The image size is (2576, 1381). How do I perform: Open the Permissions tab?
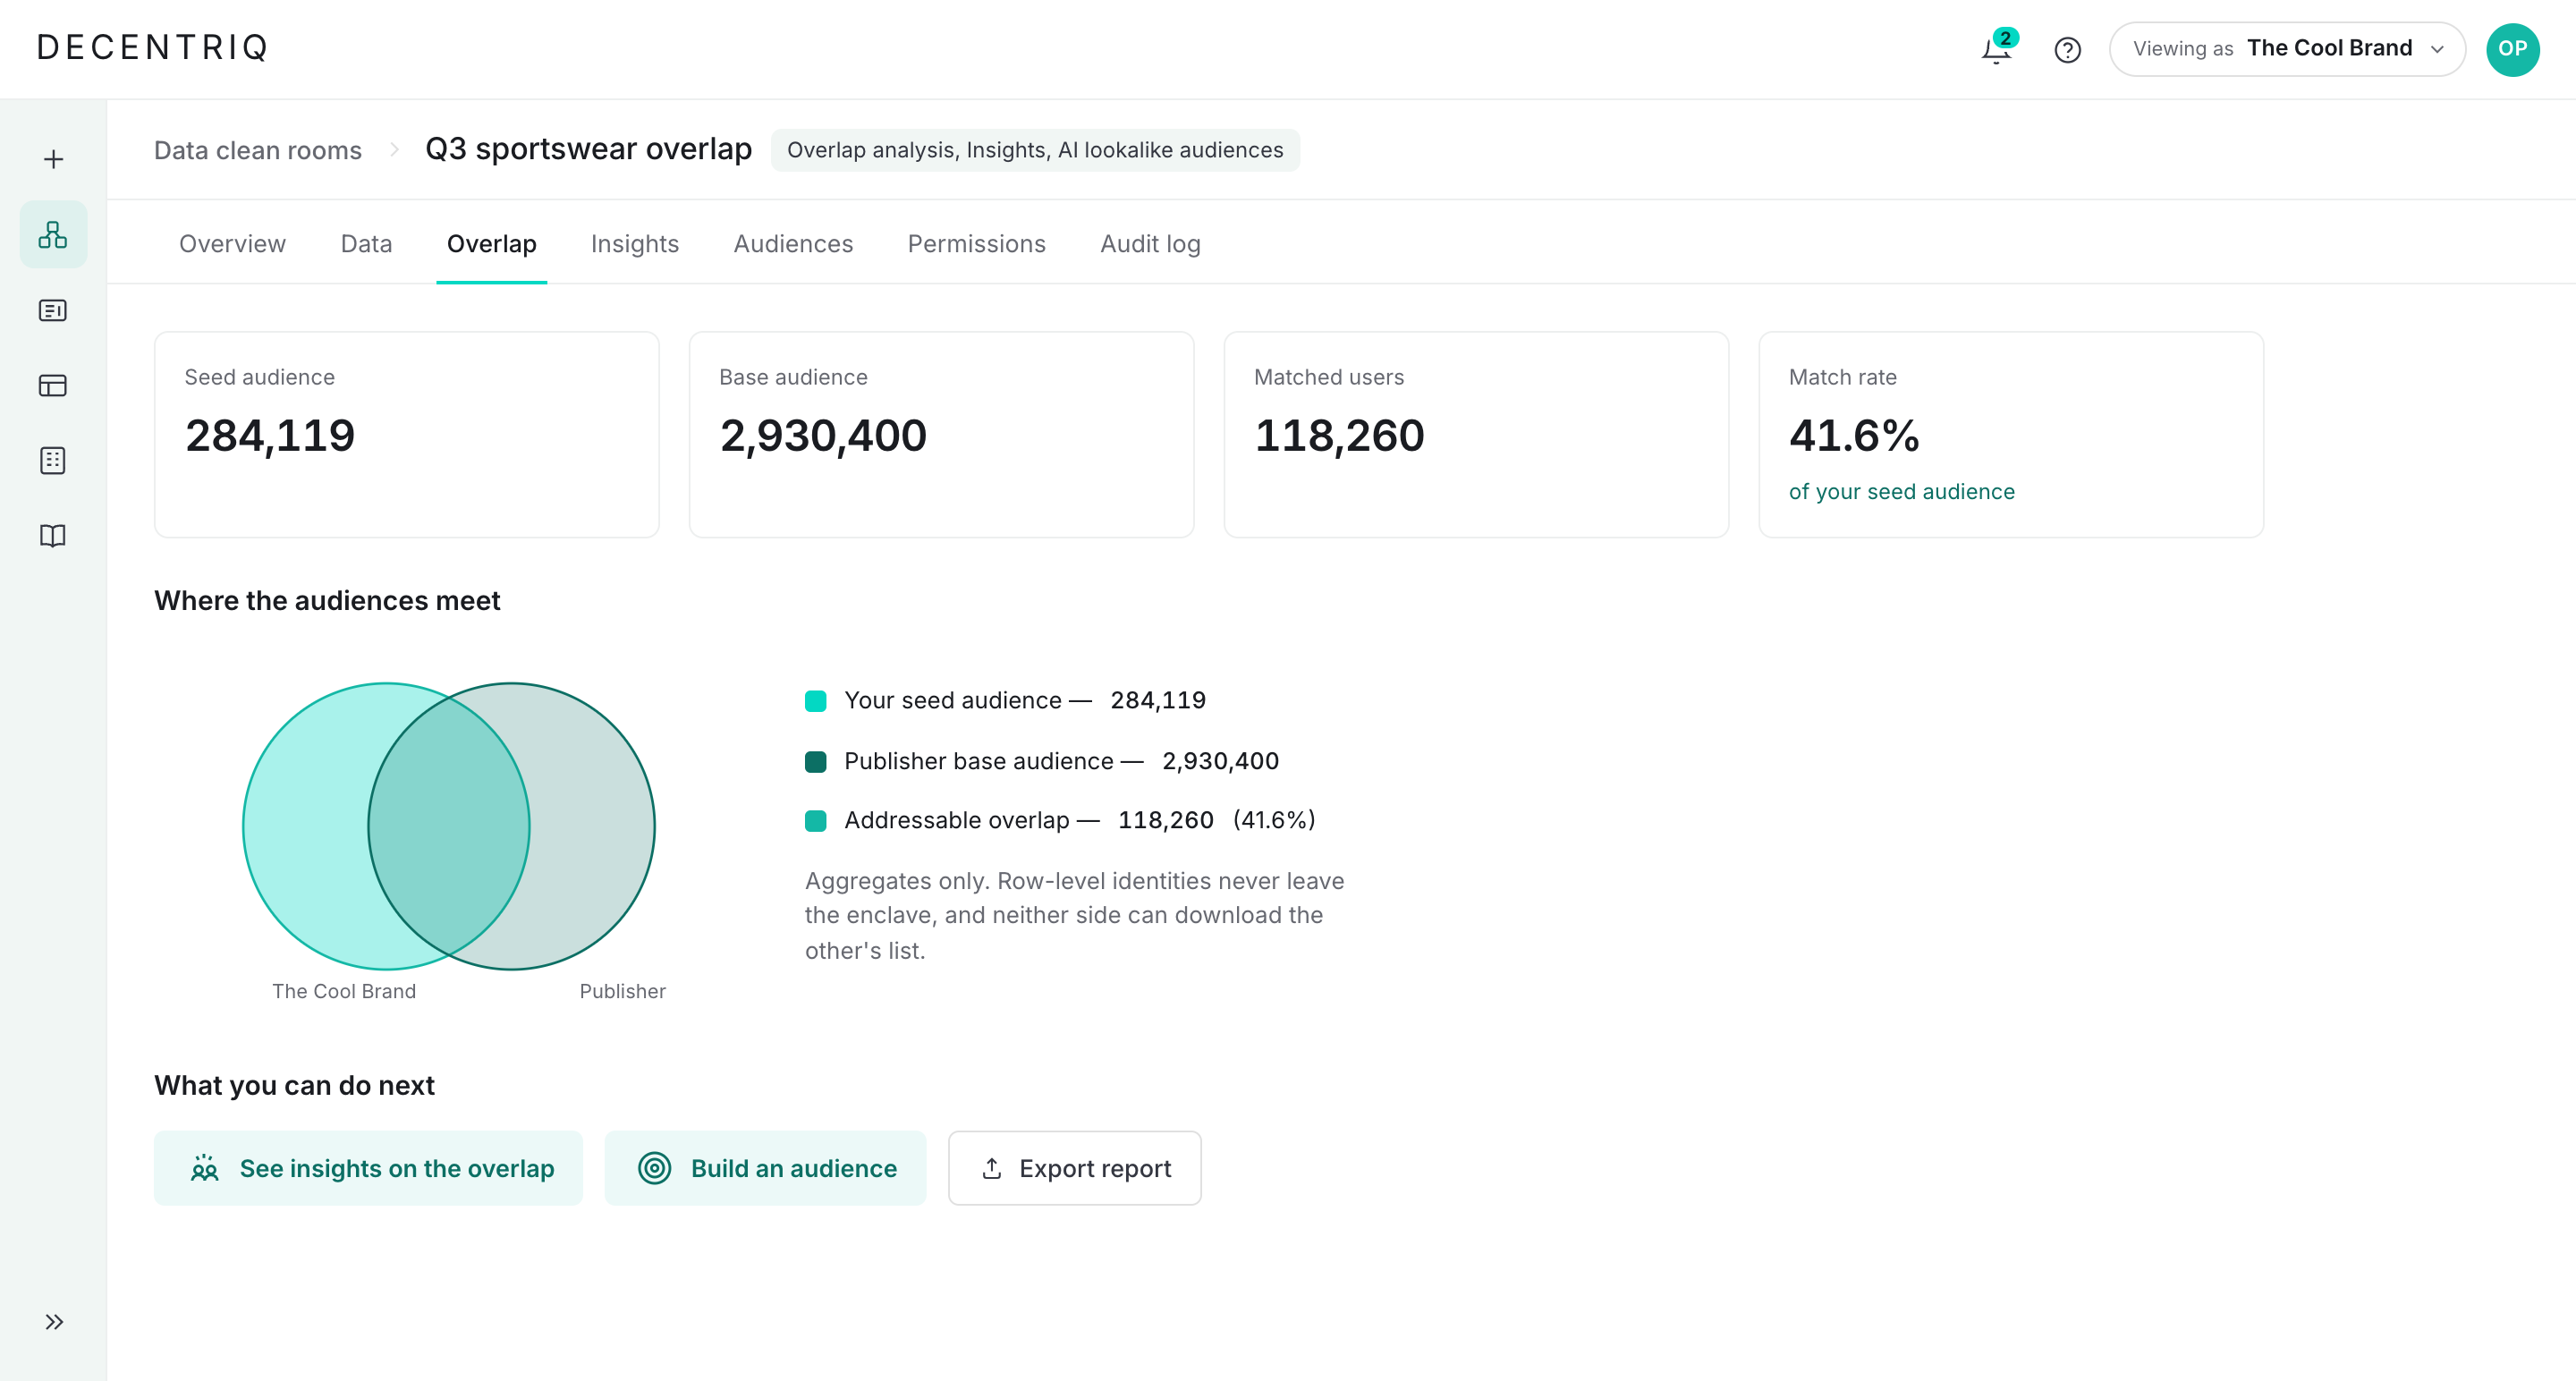(976, 244)
